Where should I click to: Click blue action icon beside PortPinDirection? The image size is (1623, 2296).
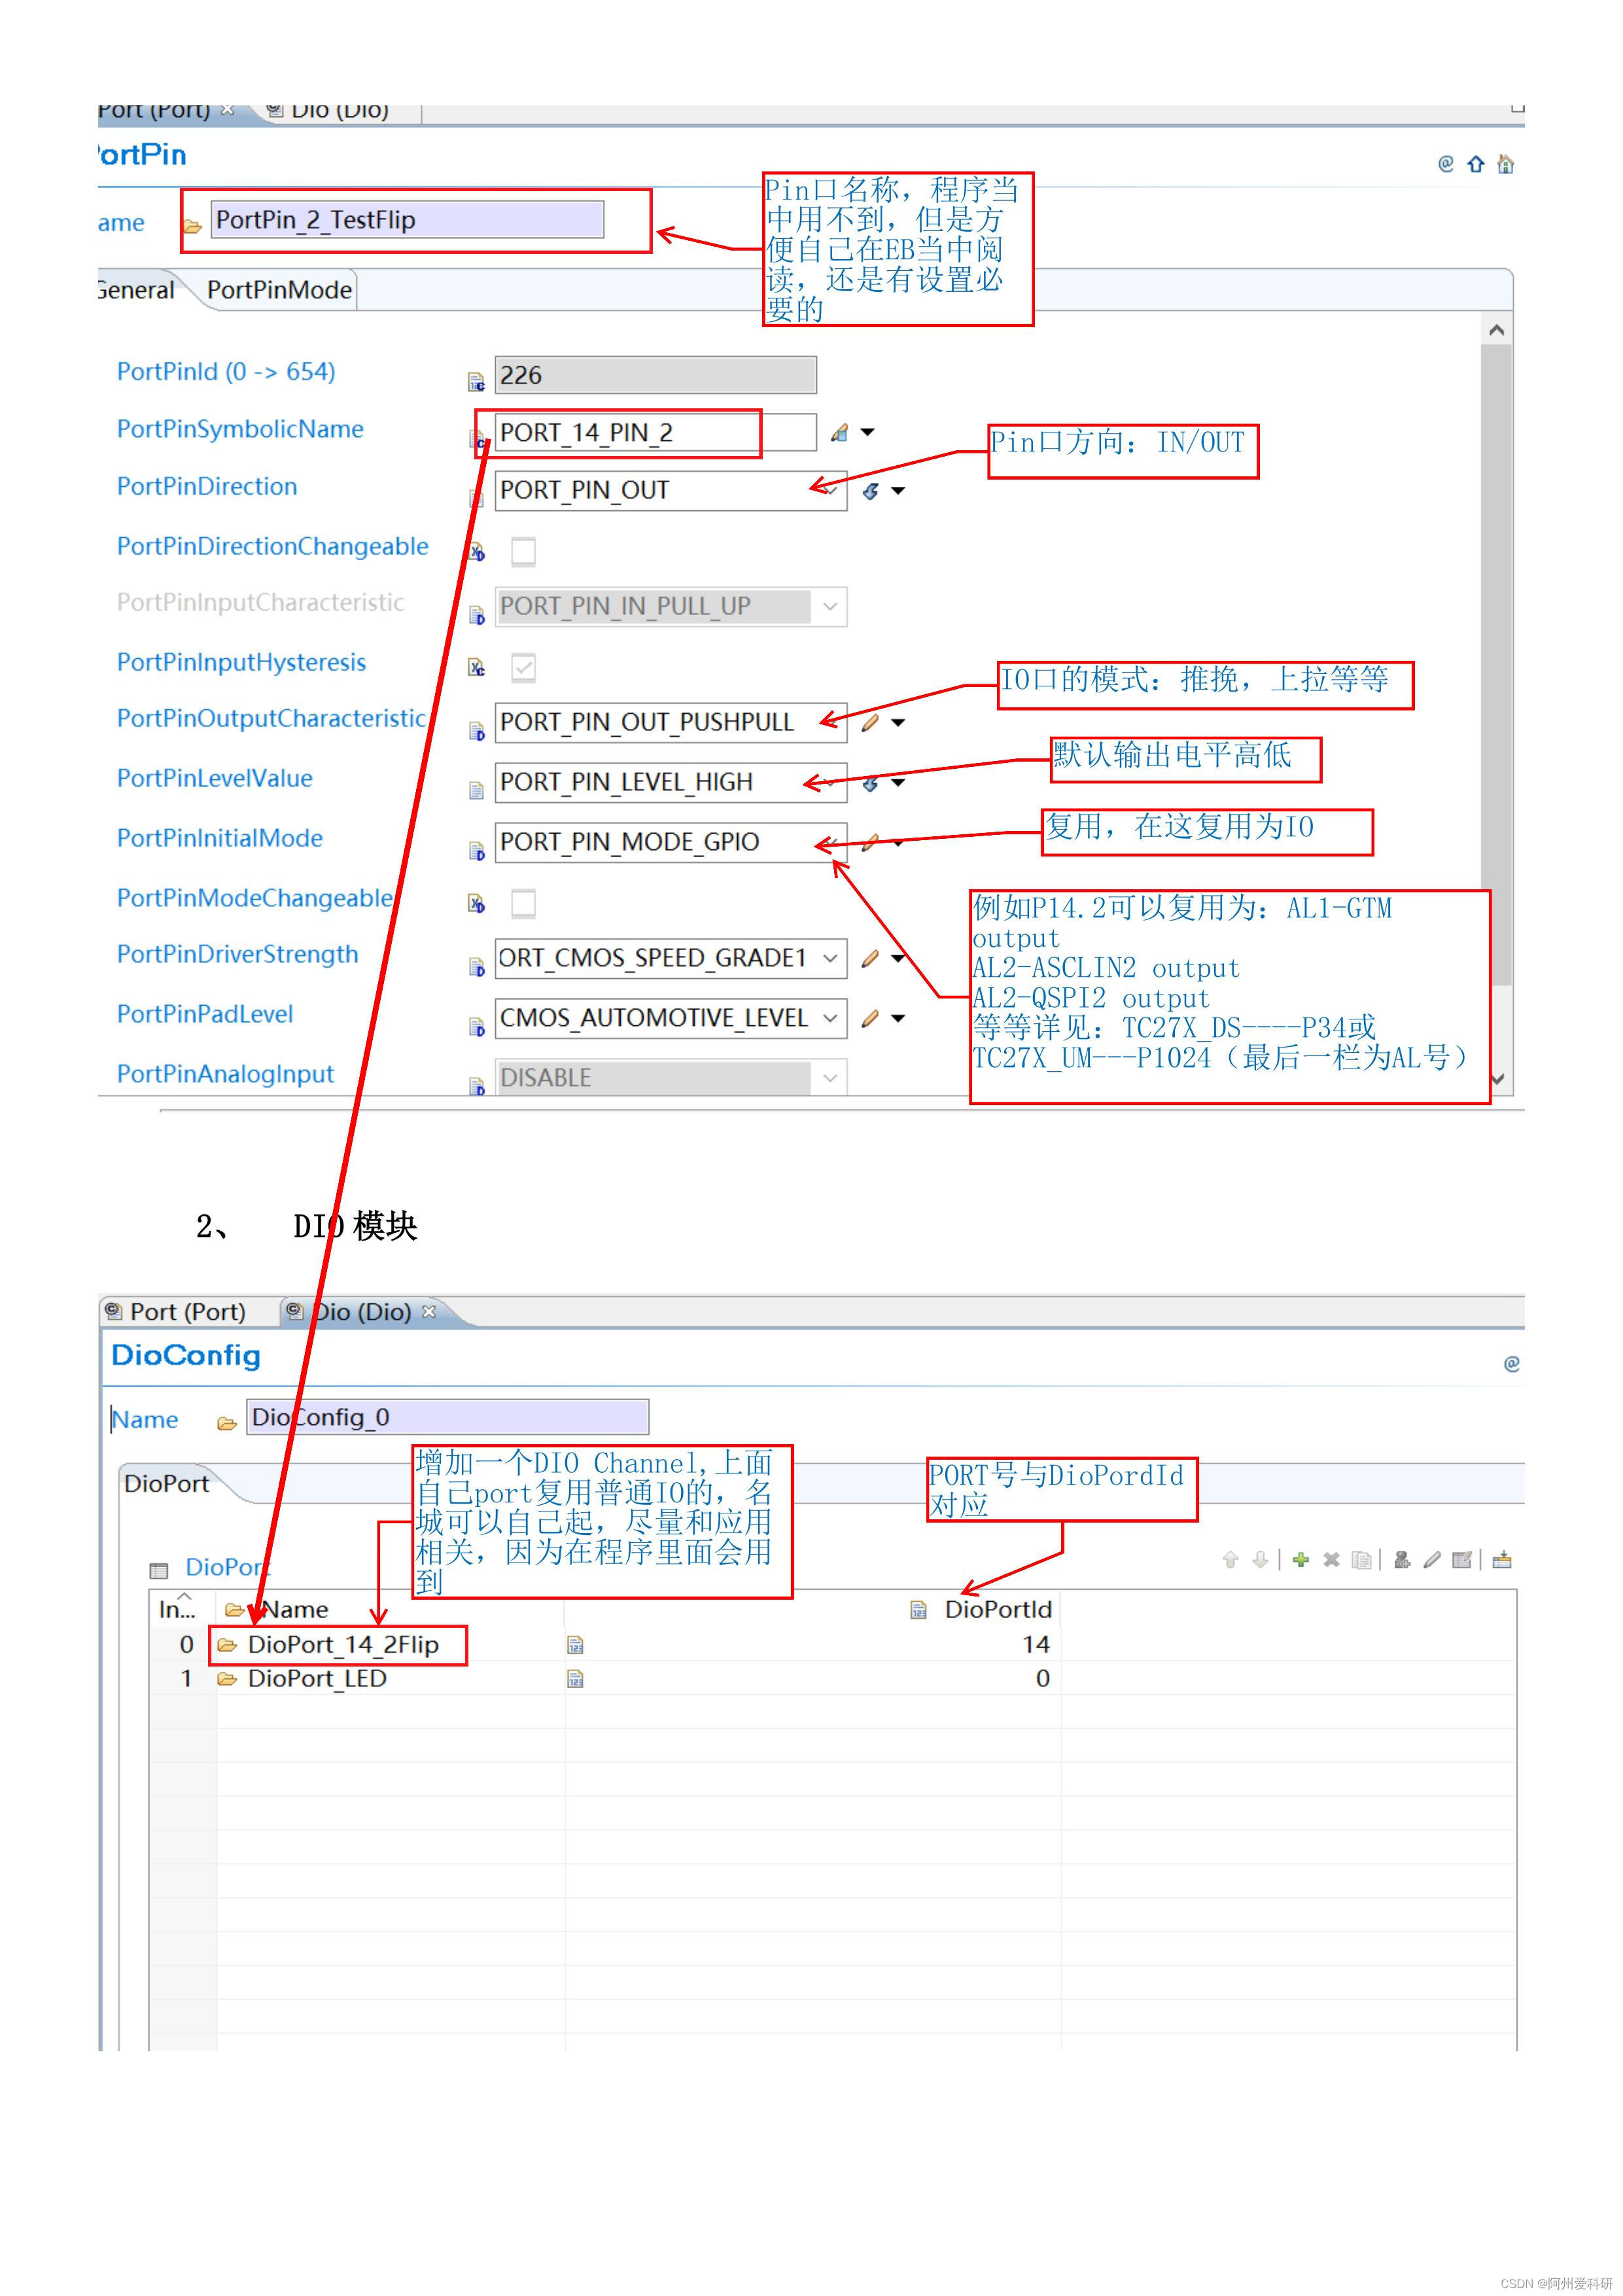pyautogui.click(x=871, y=491)
